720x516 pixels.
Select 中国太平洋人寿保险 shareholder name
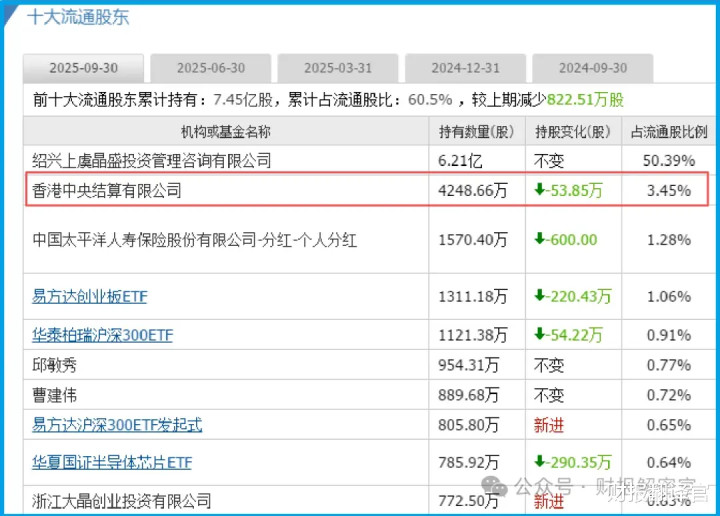pos(194,240)
